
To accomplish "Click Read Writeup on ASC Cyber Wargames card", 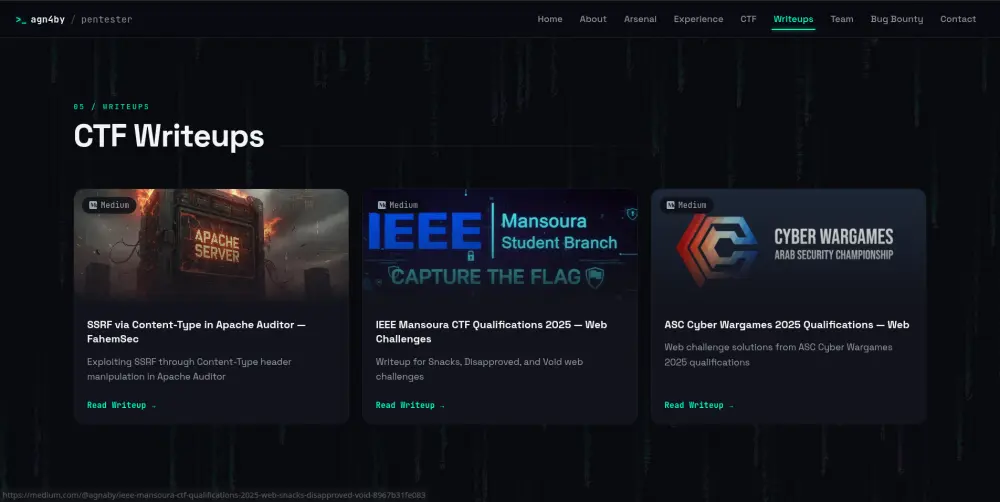I will point(698,405).
